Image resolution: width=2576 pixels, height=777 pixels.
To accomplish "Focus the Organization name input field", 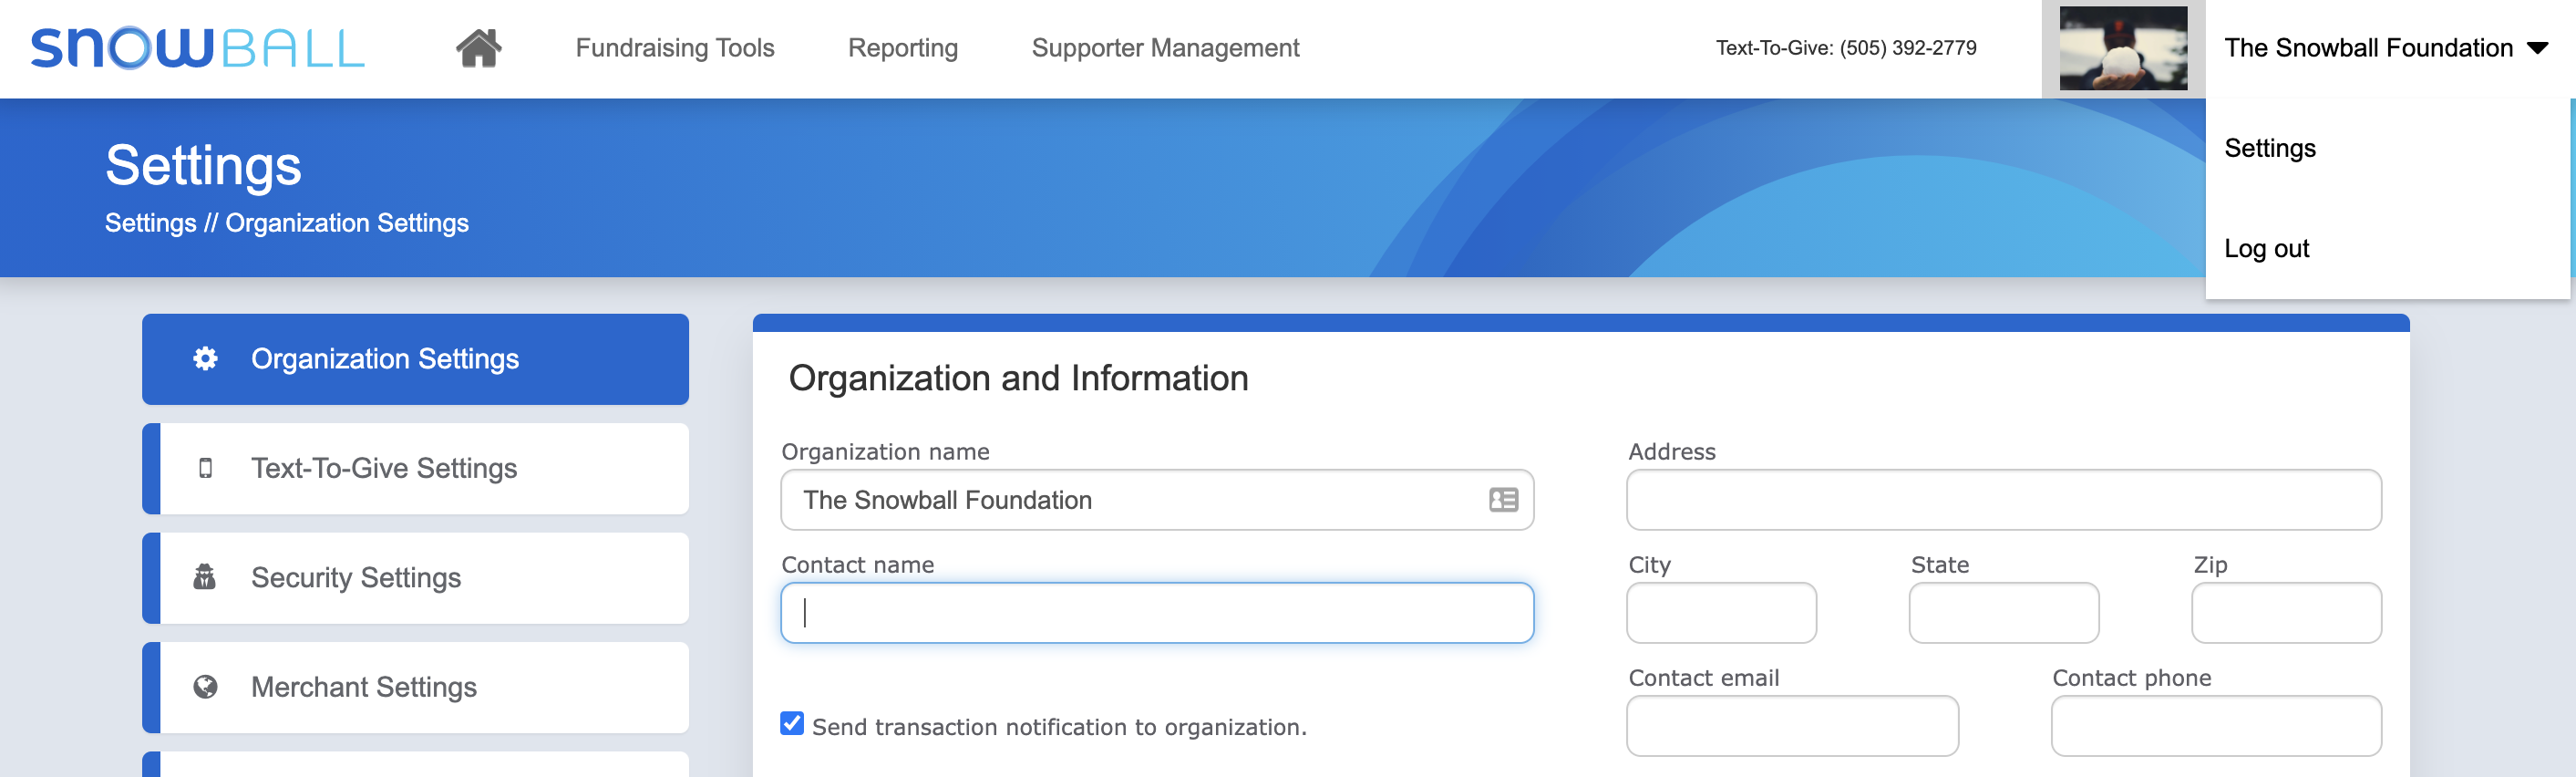I will pyautogui.click(x=1157, y=500).
